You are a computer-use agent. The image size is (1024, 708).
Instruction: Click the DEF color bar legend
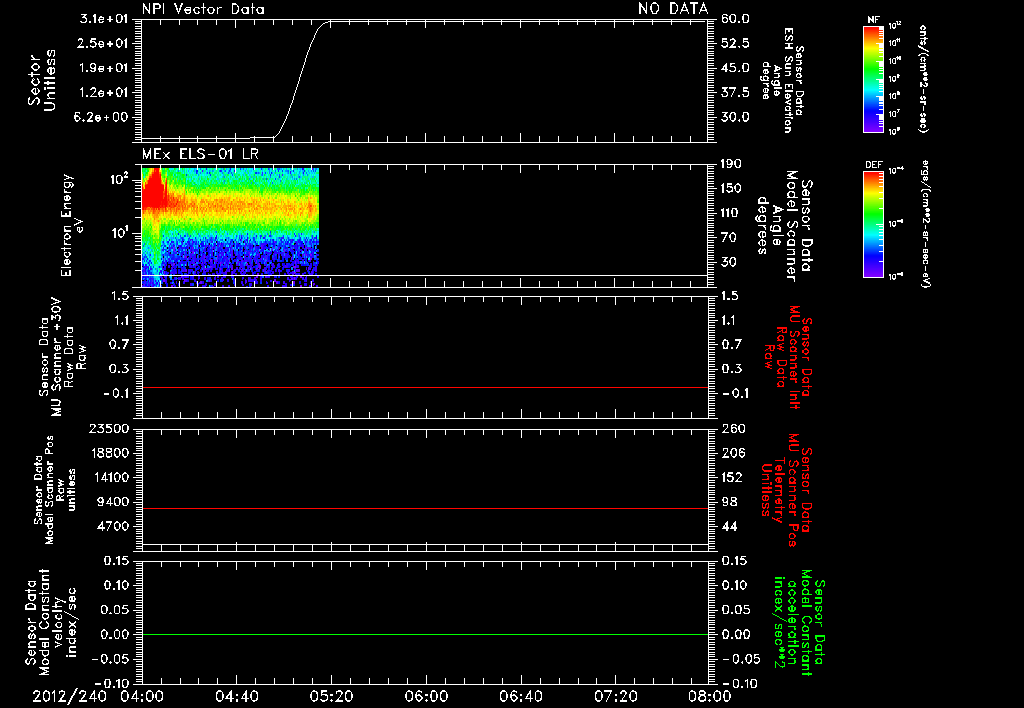point(873,224)
